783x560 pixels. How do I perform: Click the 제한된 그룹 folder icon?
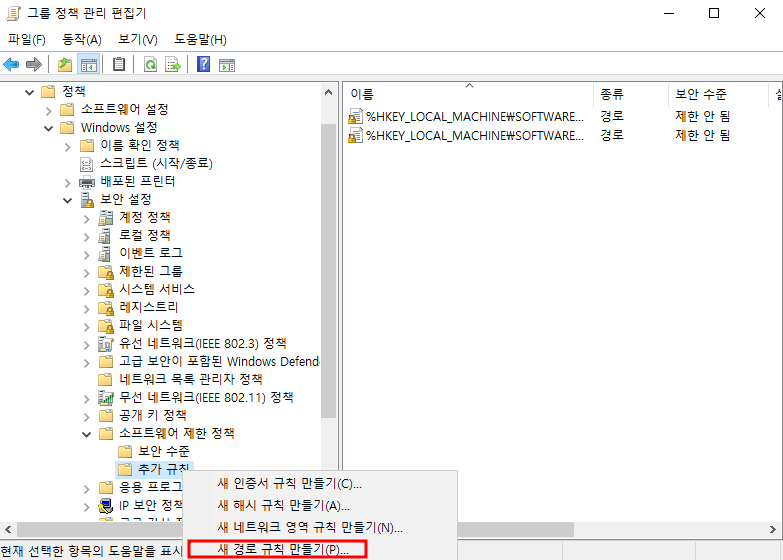(106, 272)
